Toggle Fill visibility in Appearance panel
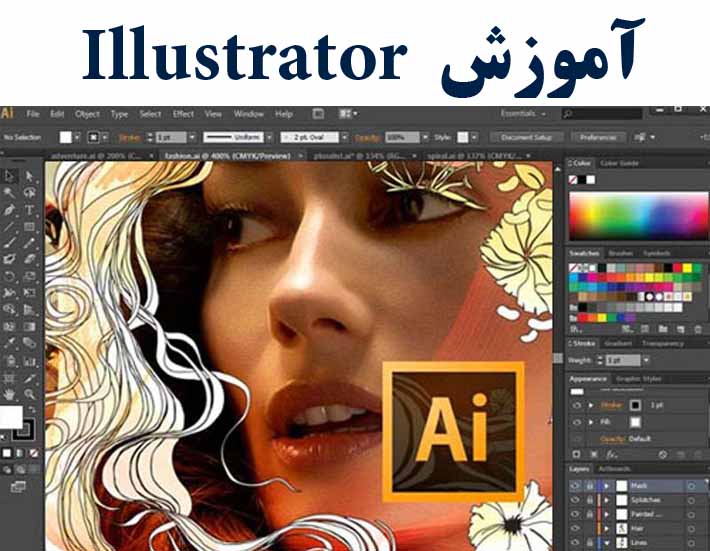This screenshot has height=551, width=710. pos(576,422)
